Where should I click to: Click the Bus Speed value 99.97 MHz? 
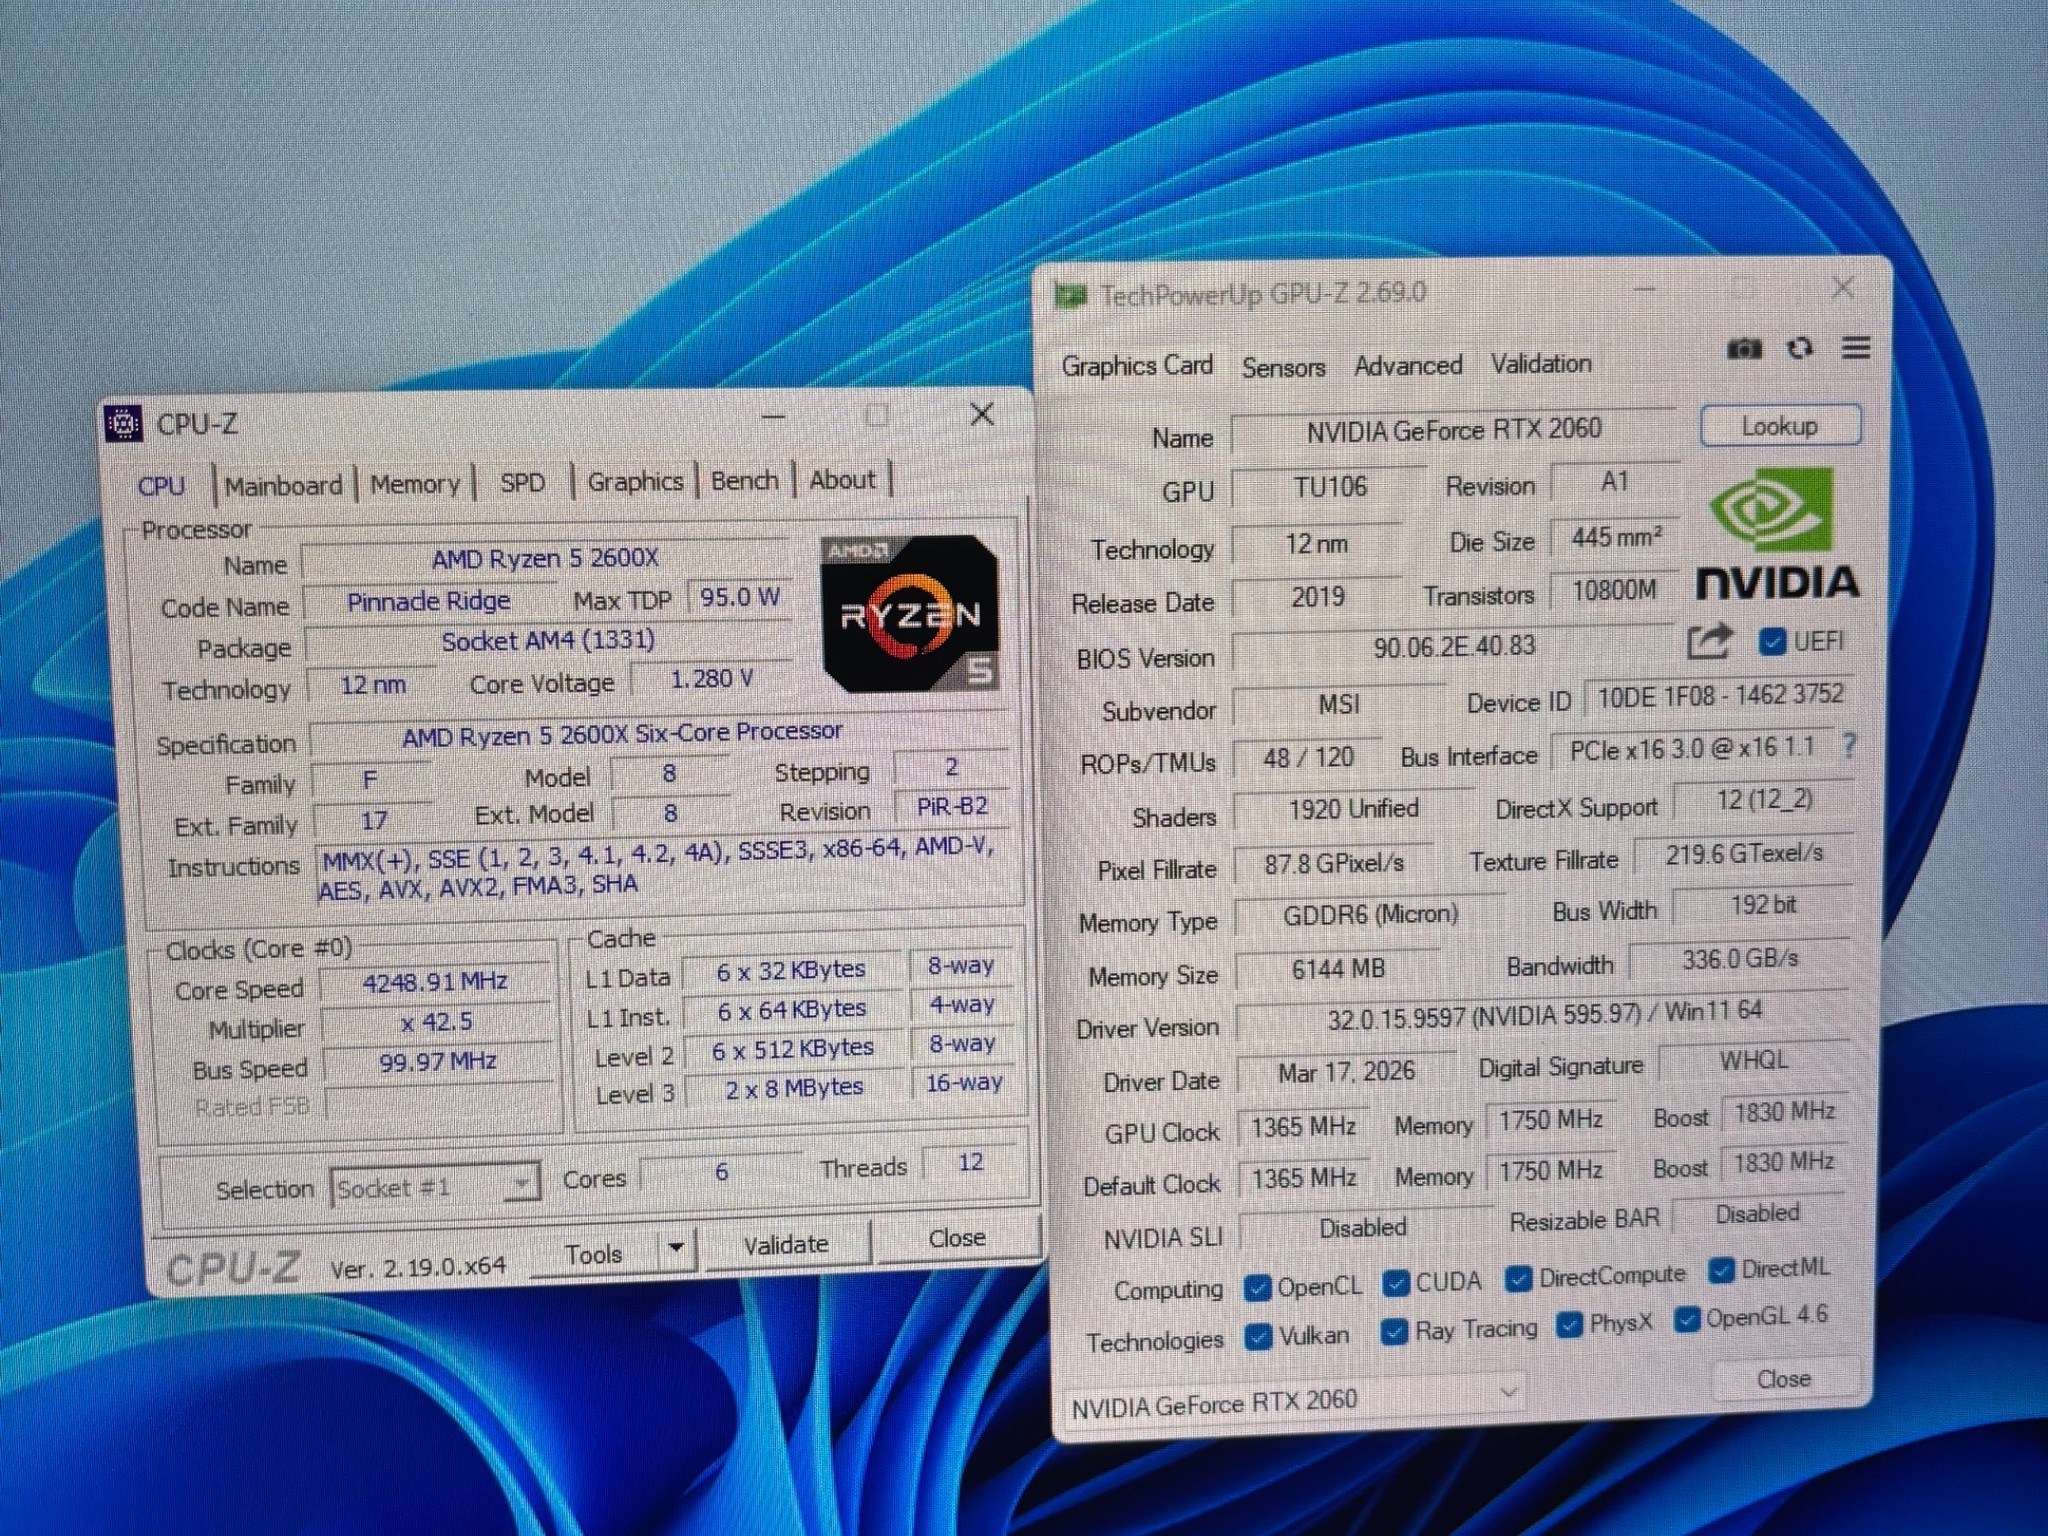click(437, 1061)
